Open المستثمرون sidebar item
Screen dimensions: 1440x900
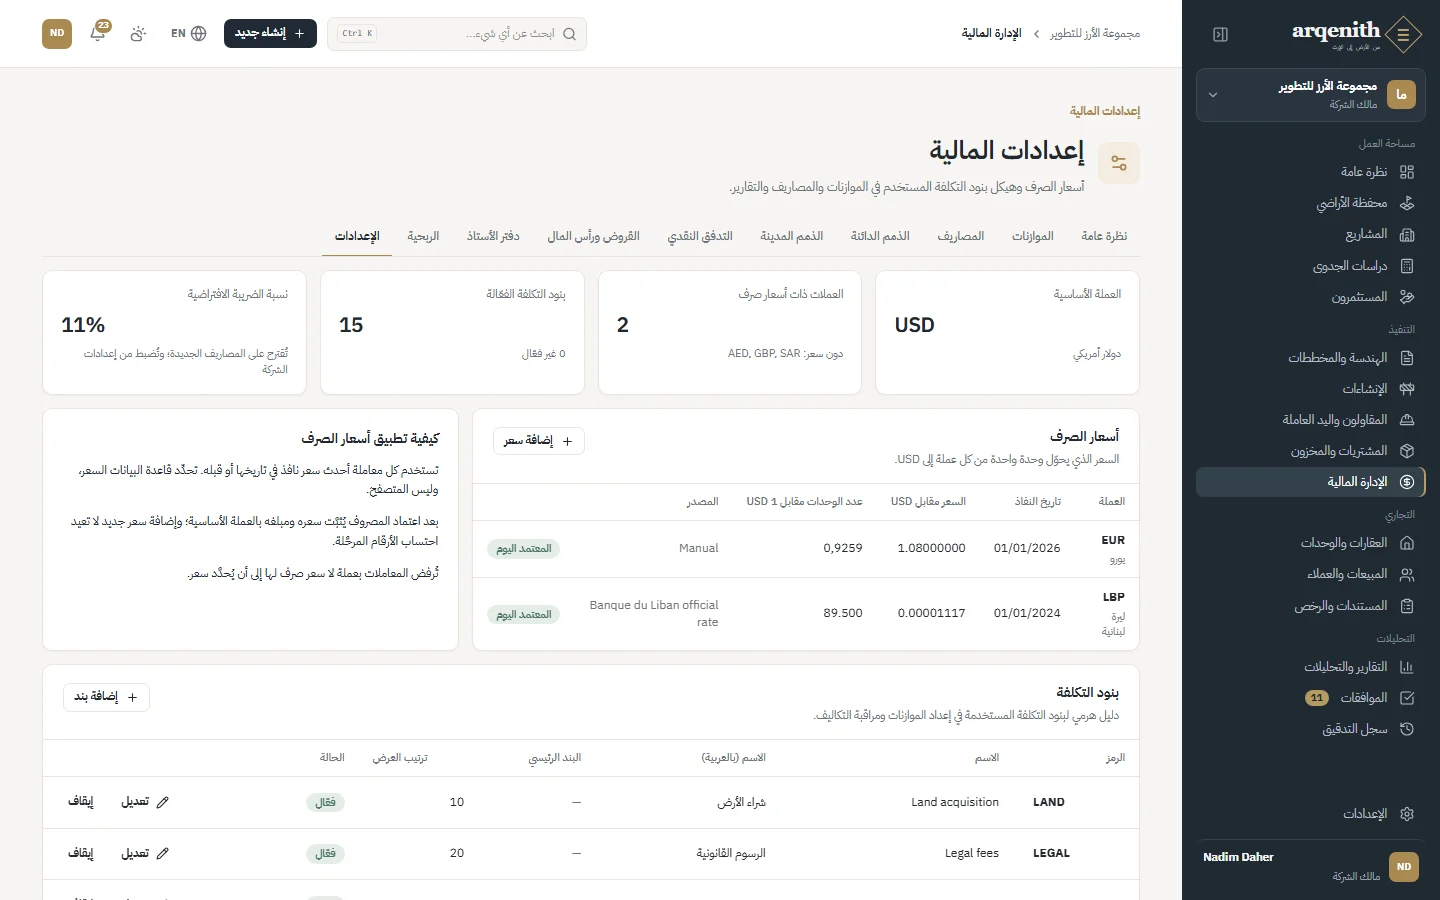(x=1310, y=297)
